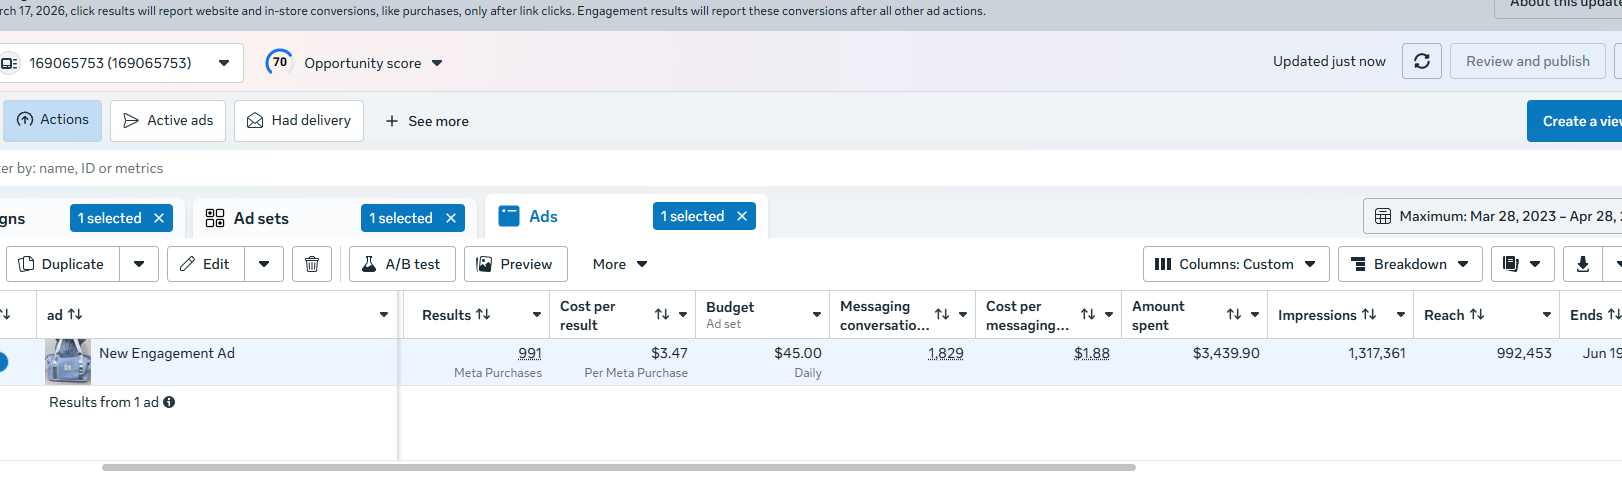This screenshot has height=489, width=1622.
Task: Open the Columns: Custom dropdown
Action: pyautogui.click(x=1236, y=264)
